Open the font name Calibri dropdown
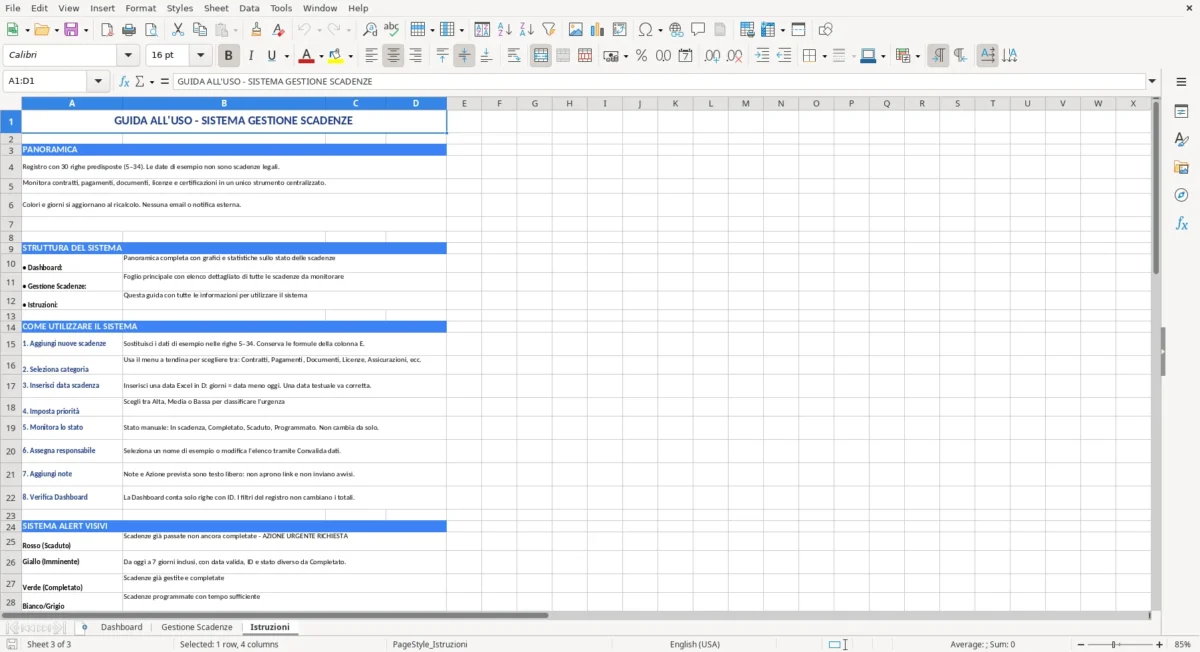1200x652 pixels. click(x=128, y=56)
